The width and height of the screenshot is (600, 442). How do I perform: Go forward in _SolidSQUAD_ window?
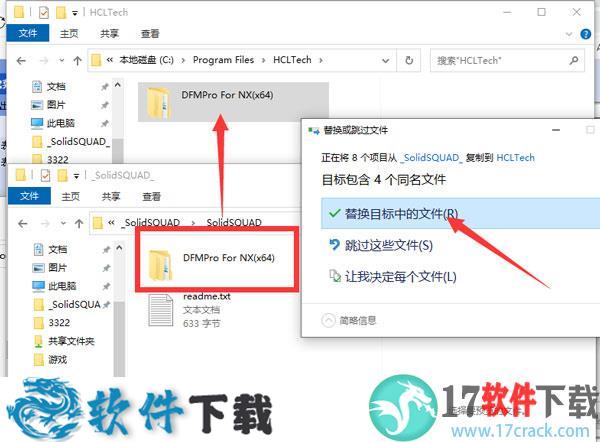[46, 223]
